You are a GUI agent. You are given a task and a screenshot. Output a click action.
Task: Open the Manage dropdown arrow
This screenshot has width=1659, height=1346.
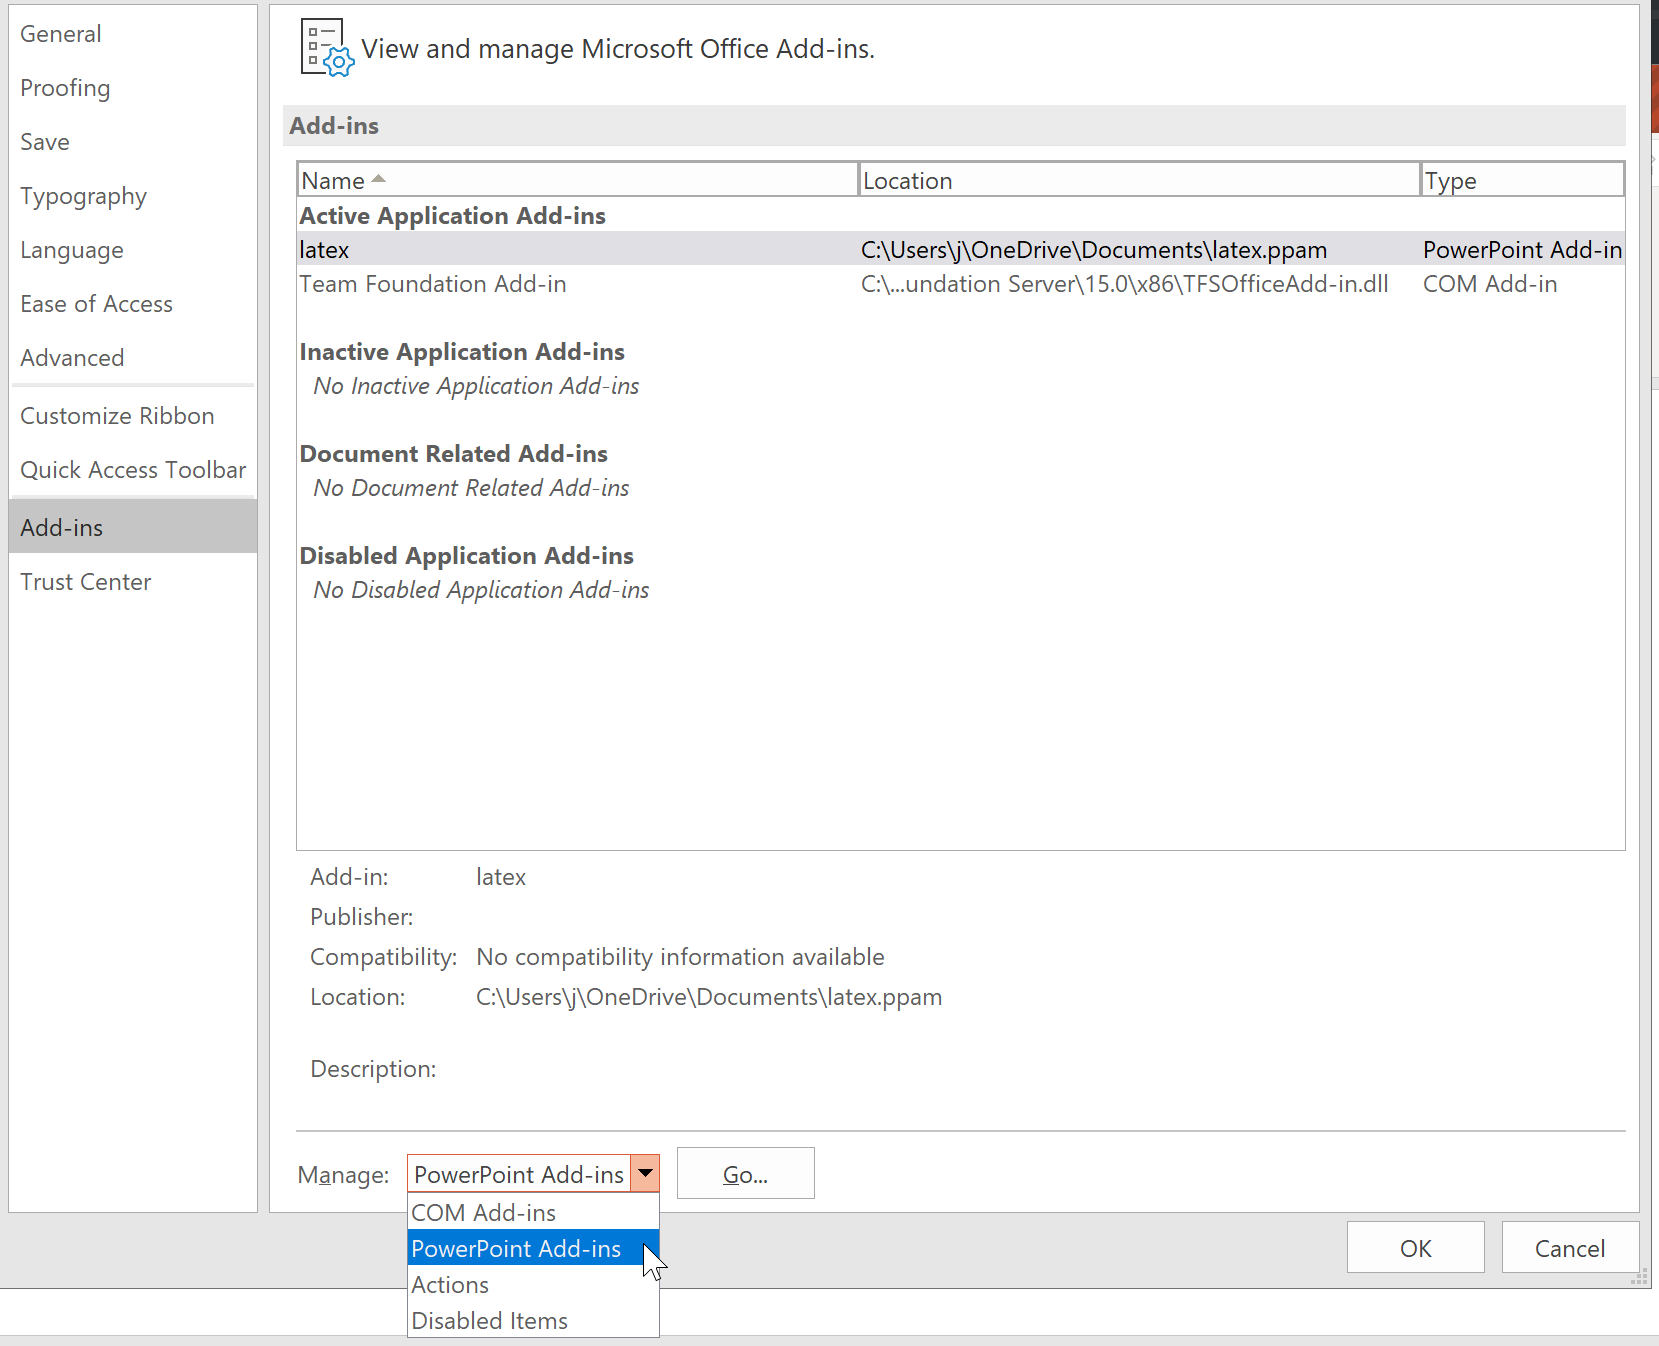645,1173
